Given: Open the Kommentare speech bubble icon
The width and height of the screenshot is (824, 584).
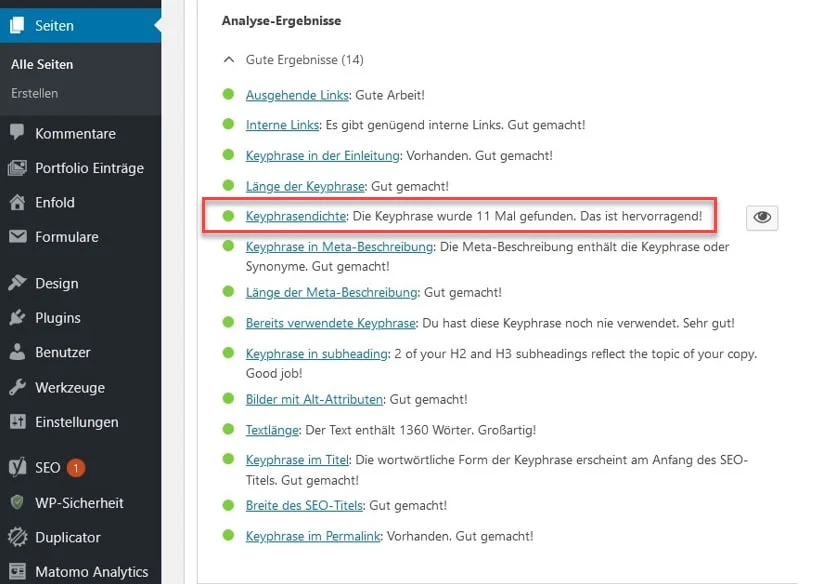Looking at the screenshot, I should point(16,133).
